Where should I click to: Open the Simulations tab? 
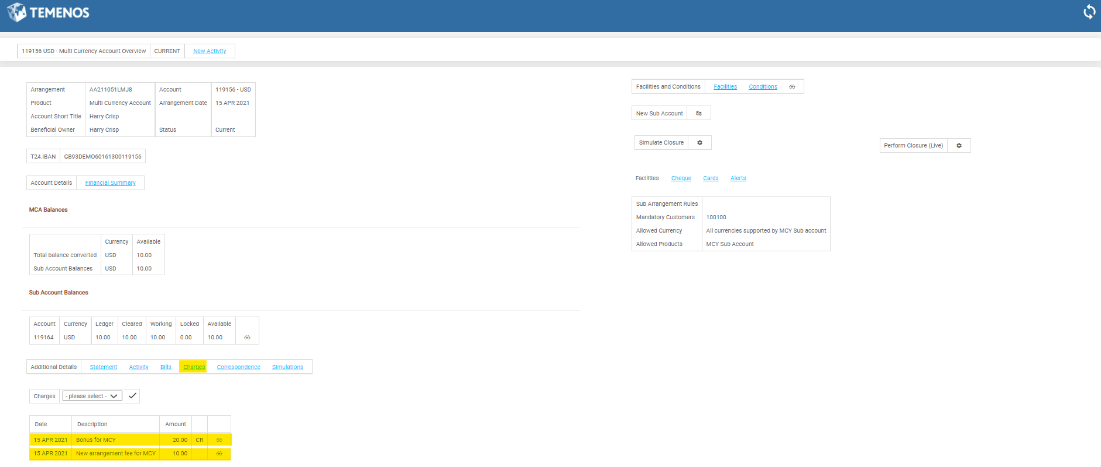(288, 367)
